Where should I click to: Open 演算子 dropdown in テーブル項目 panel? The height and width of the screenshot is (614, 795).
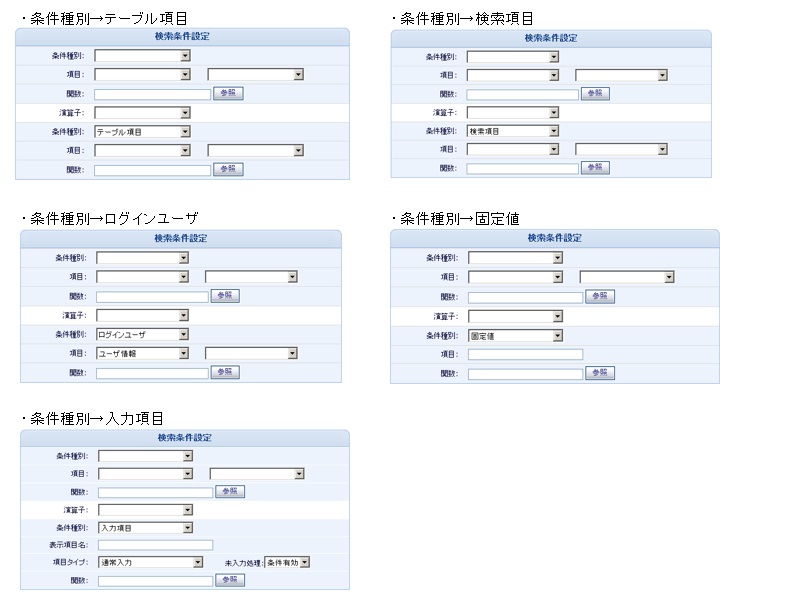(x=142, y=113)
